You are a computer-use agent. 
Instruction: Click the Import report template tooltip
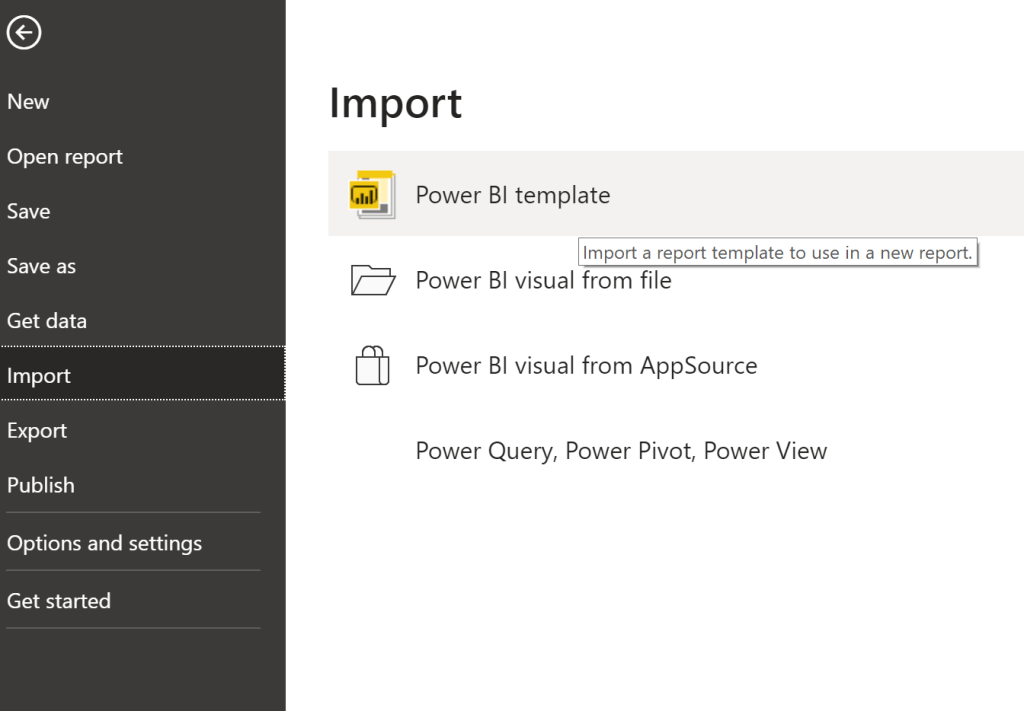tap(777, 253)
